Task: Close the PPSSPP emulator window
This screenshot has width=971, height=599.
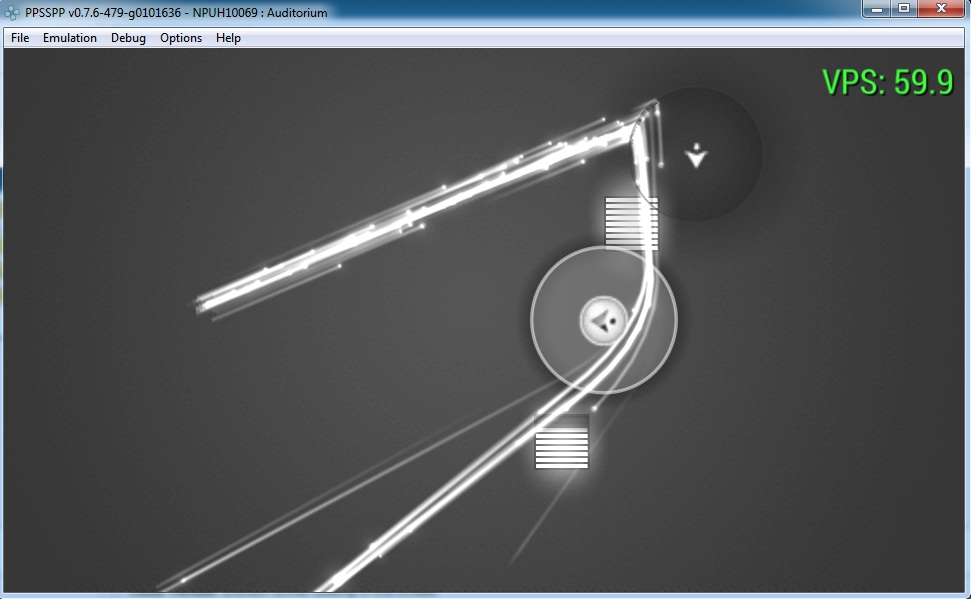Action: click(x=942, y=9)
